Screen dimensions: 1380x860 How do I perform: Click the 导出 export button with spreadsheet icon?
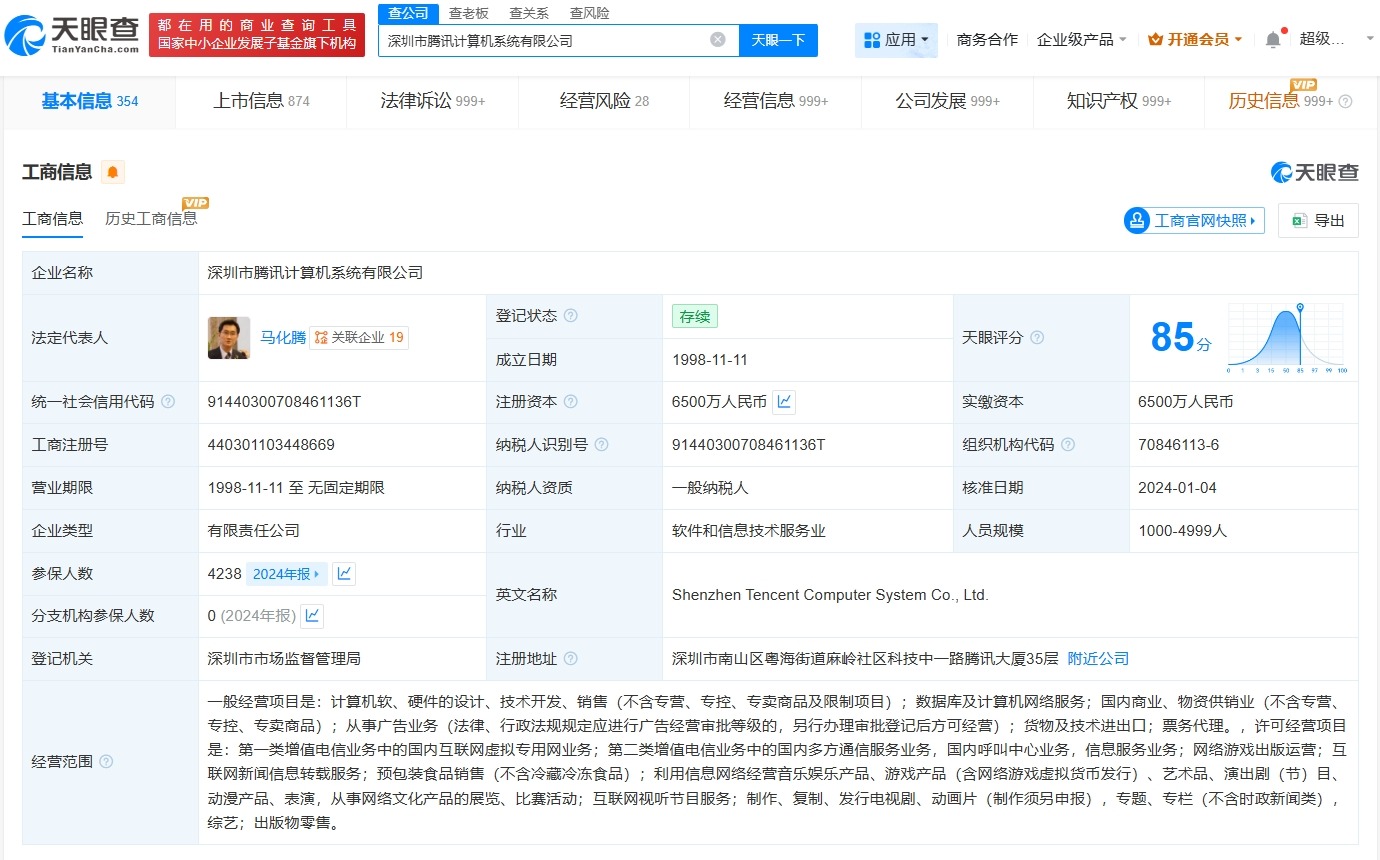tap(1318, 220)
